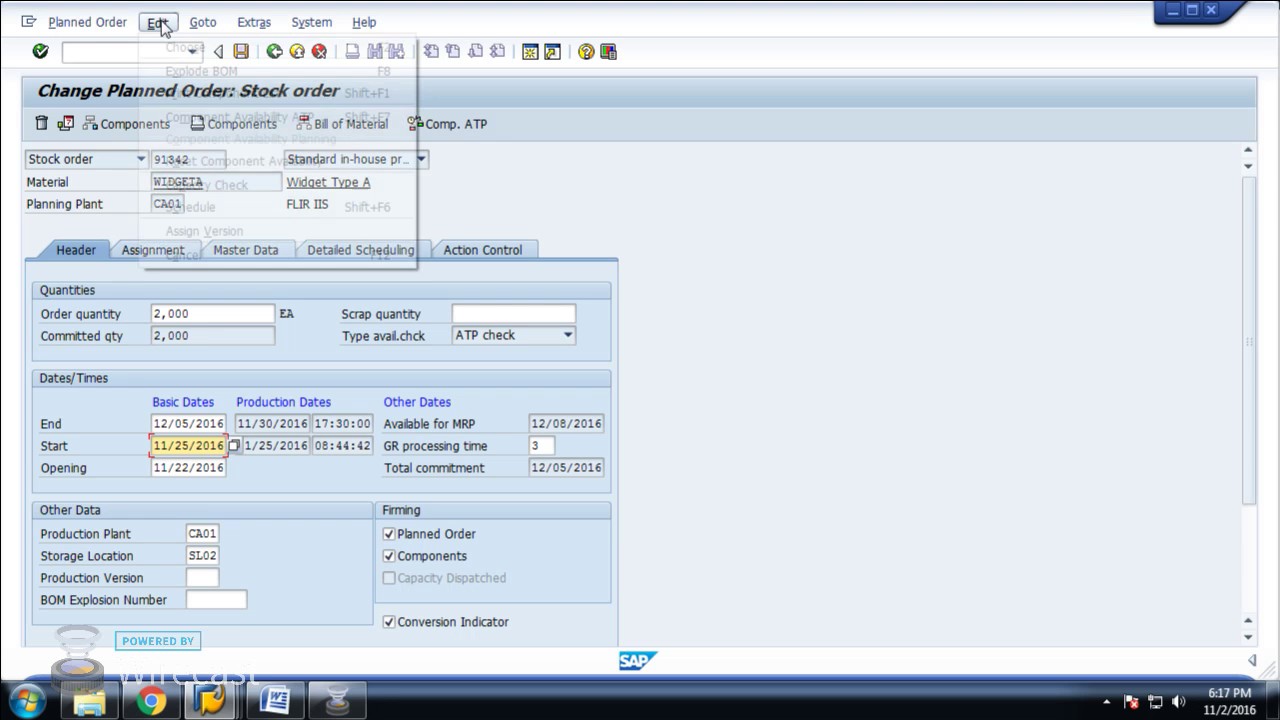
Task: Click the green Enter checkmark icon
Action: tap(40, 51)
